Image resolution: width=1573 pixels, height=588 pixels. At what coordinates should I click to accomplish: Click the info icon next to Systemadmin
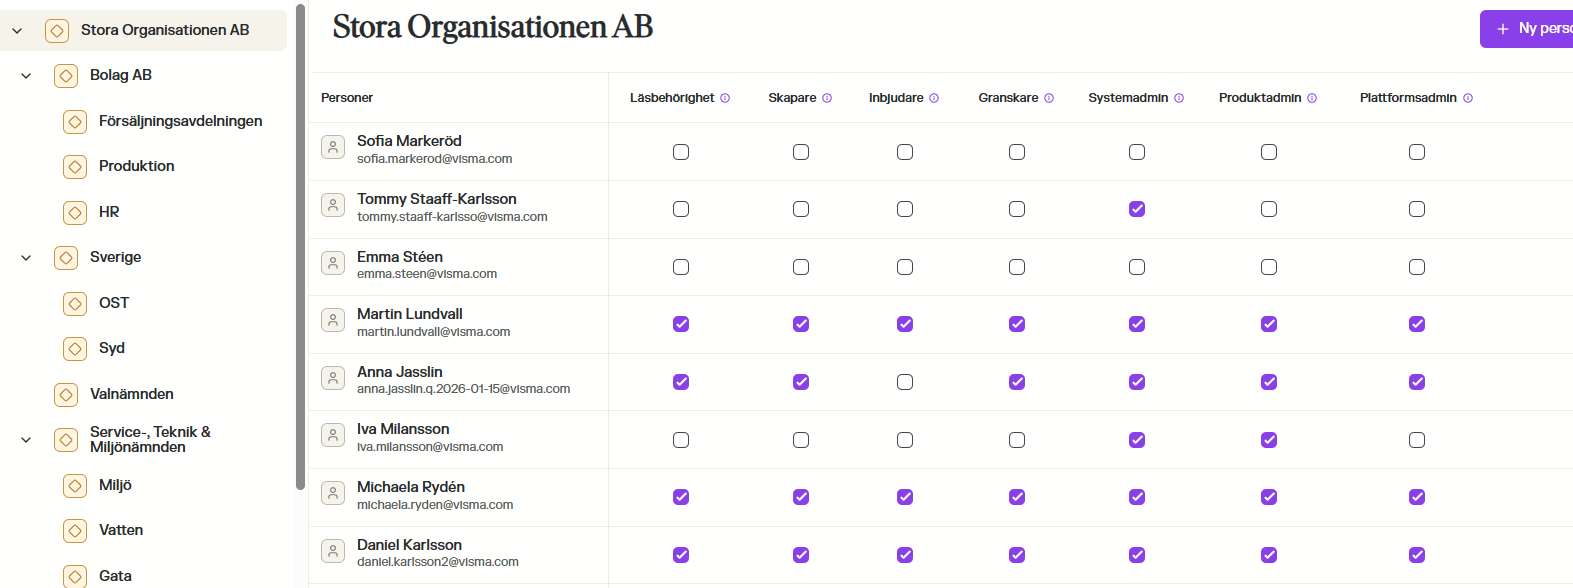(1179, 98)
